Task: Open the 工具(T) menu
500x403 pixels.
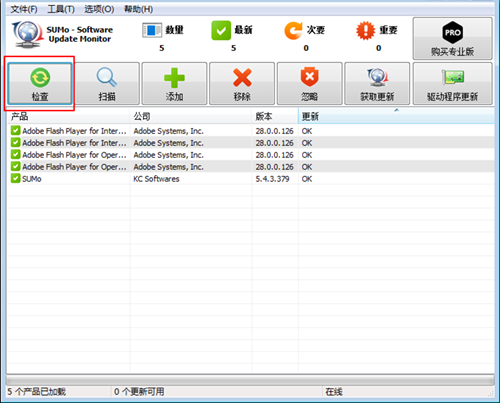Action: point(61,9)
